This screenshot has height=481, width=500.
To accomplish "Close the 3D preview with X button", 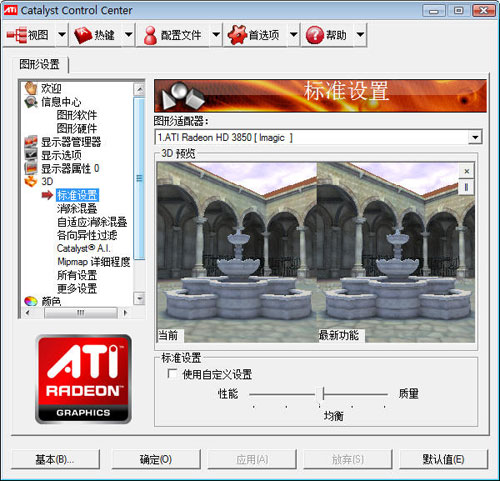I will tap(467, 171).
